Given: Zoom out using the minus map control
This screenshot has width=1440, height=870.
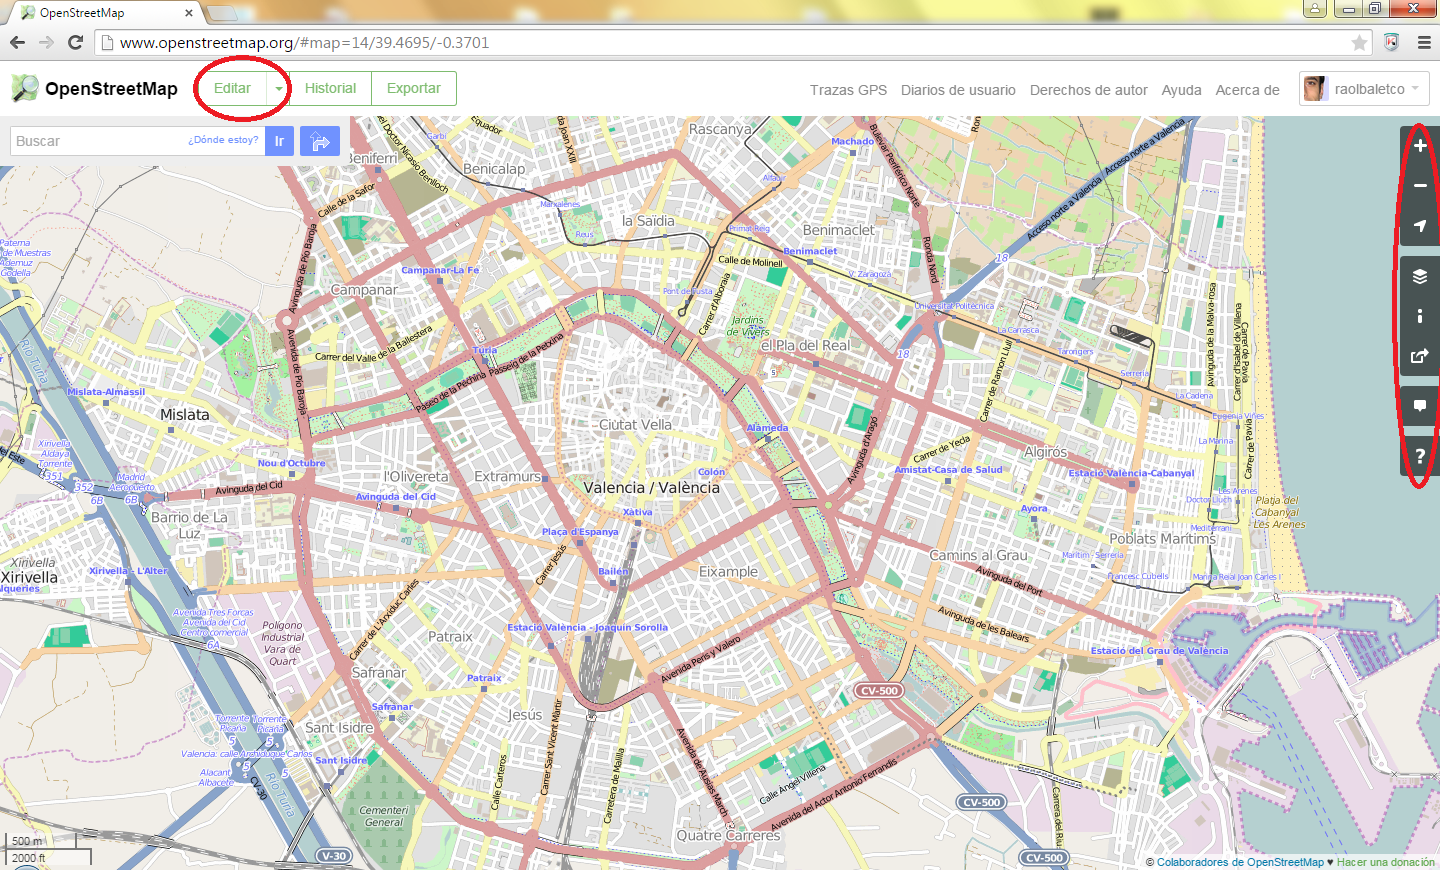Looking at the screenshot, I should pos(1420,186).
